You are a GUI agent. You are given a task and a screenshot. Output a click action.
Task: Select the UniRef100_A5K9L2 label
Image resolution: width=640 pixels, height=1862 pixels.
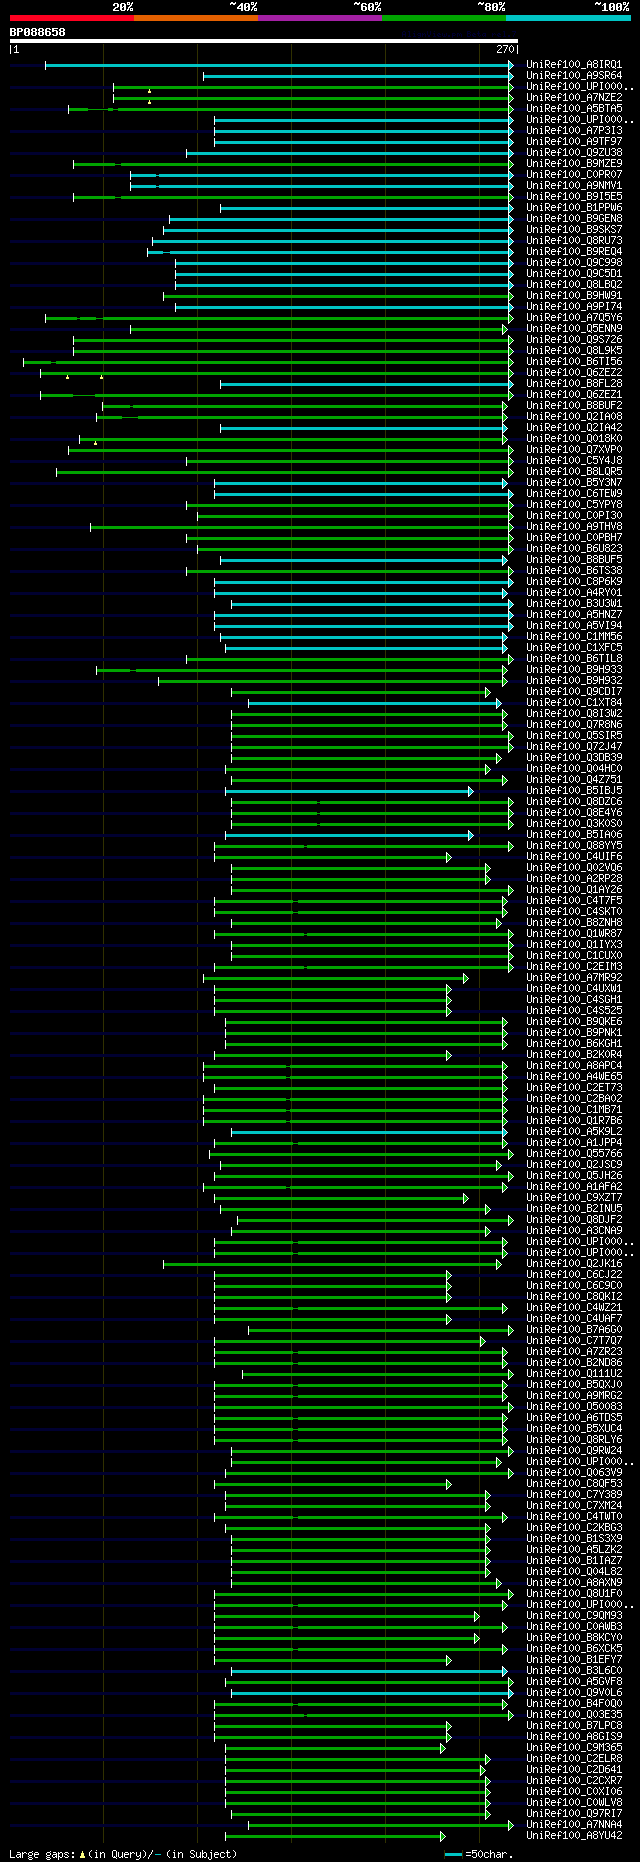574,1132
